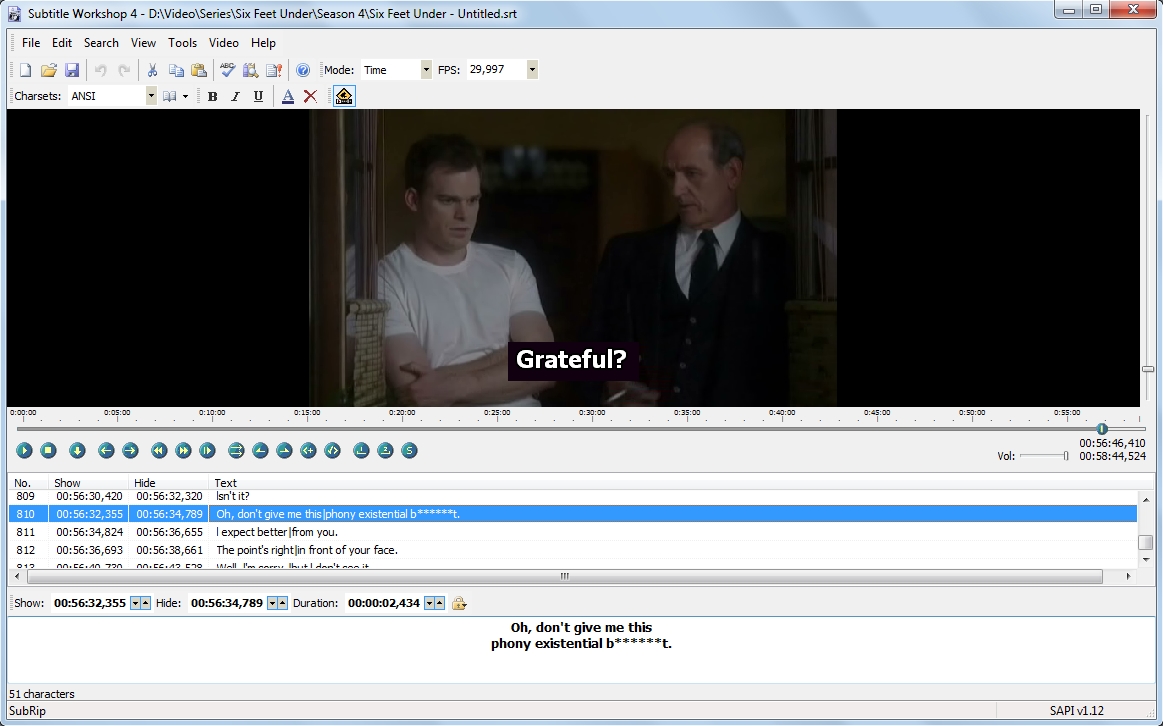Fast forward the video
1163x726 pixels.
pyautogui.click(x=183, y=450)
